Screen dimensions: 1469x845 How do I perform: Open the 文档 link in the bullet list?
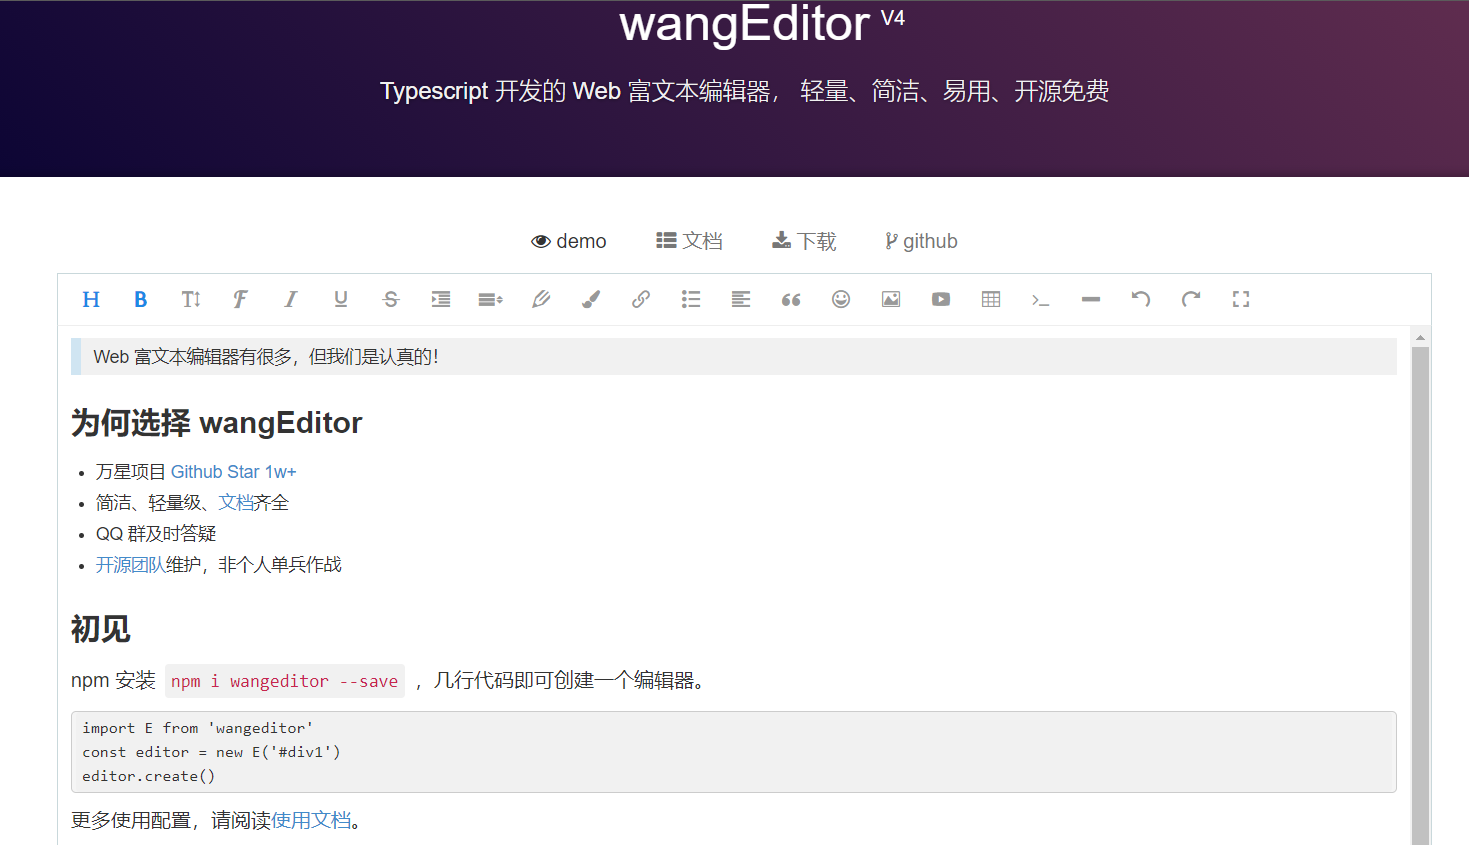(236, 503)
